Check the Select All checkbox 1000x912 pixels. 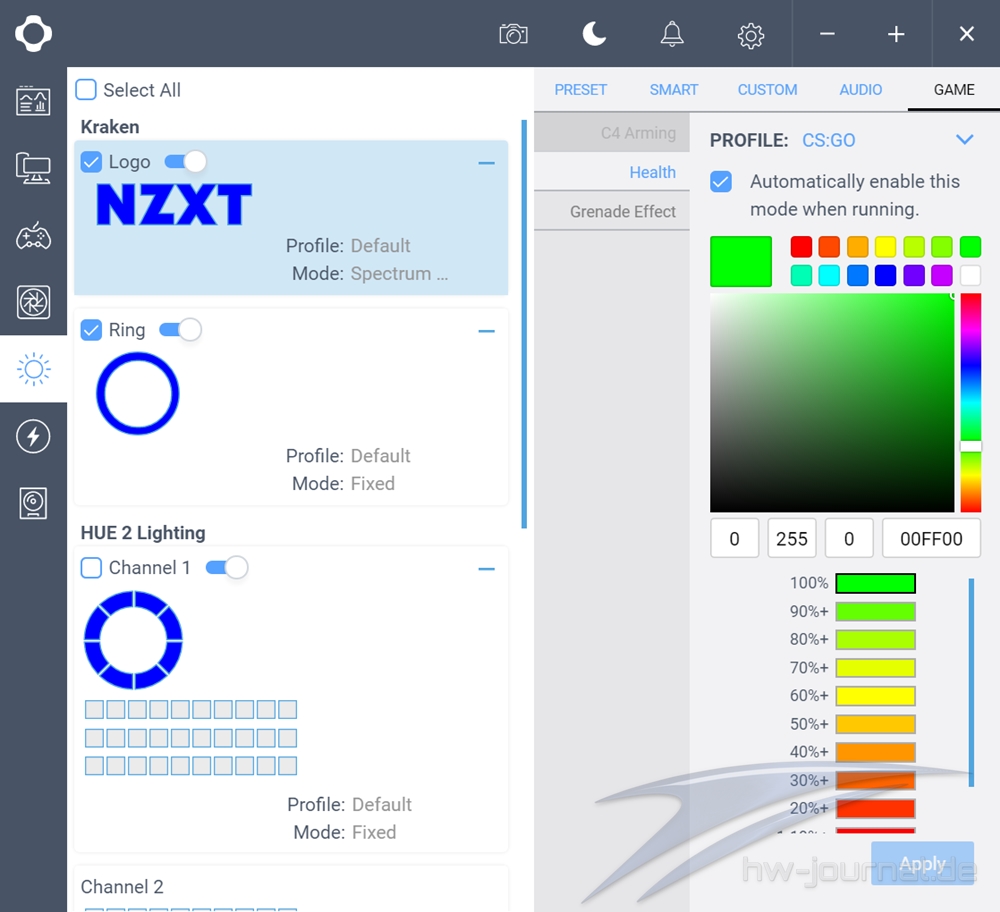click(86, 90)
